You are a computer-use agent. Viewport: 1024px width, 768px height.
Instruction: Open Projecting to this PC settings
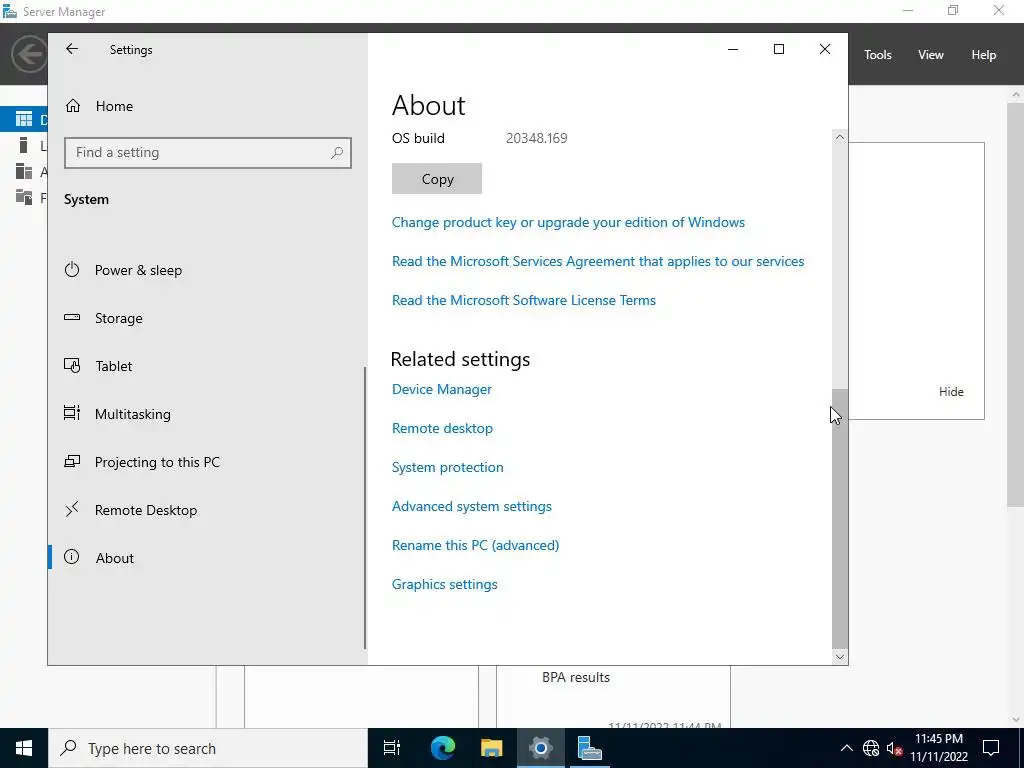[x=206, y=462]
